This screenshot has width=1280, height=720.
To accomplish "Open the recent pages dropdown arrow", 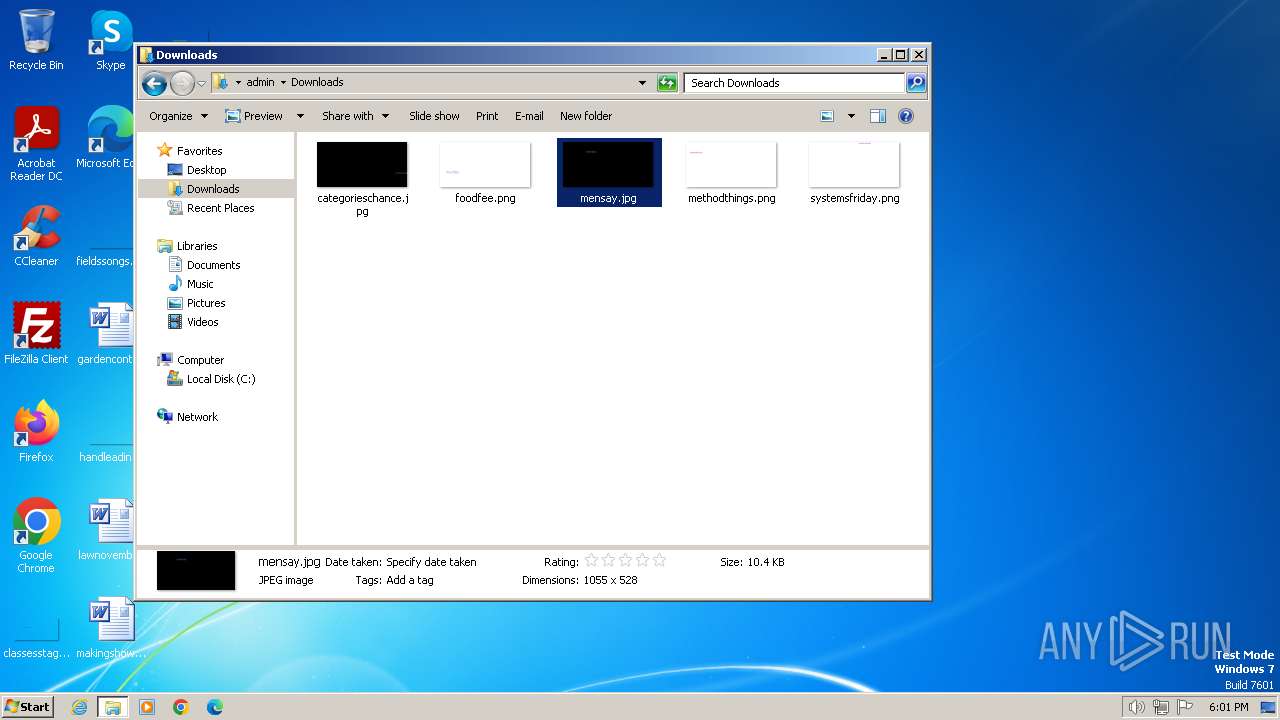I will point(201,83).
